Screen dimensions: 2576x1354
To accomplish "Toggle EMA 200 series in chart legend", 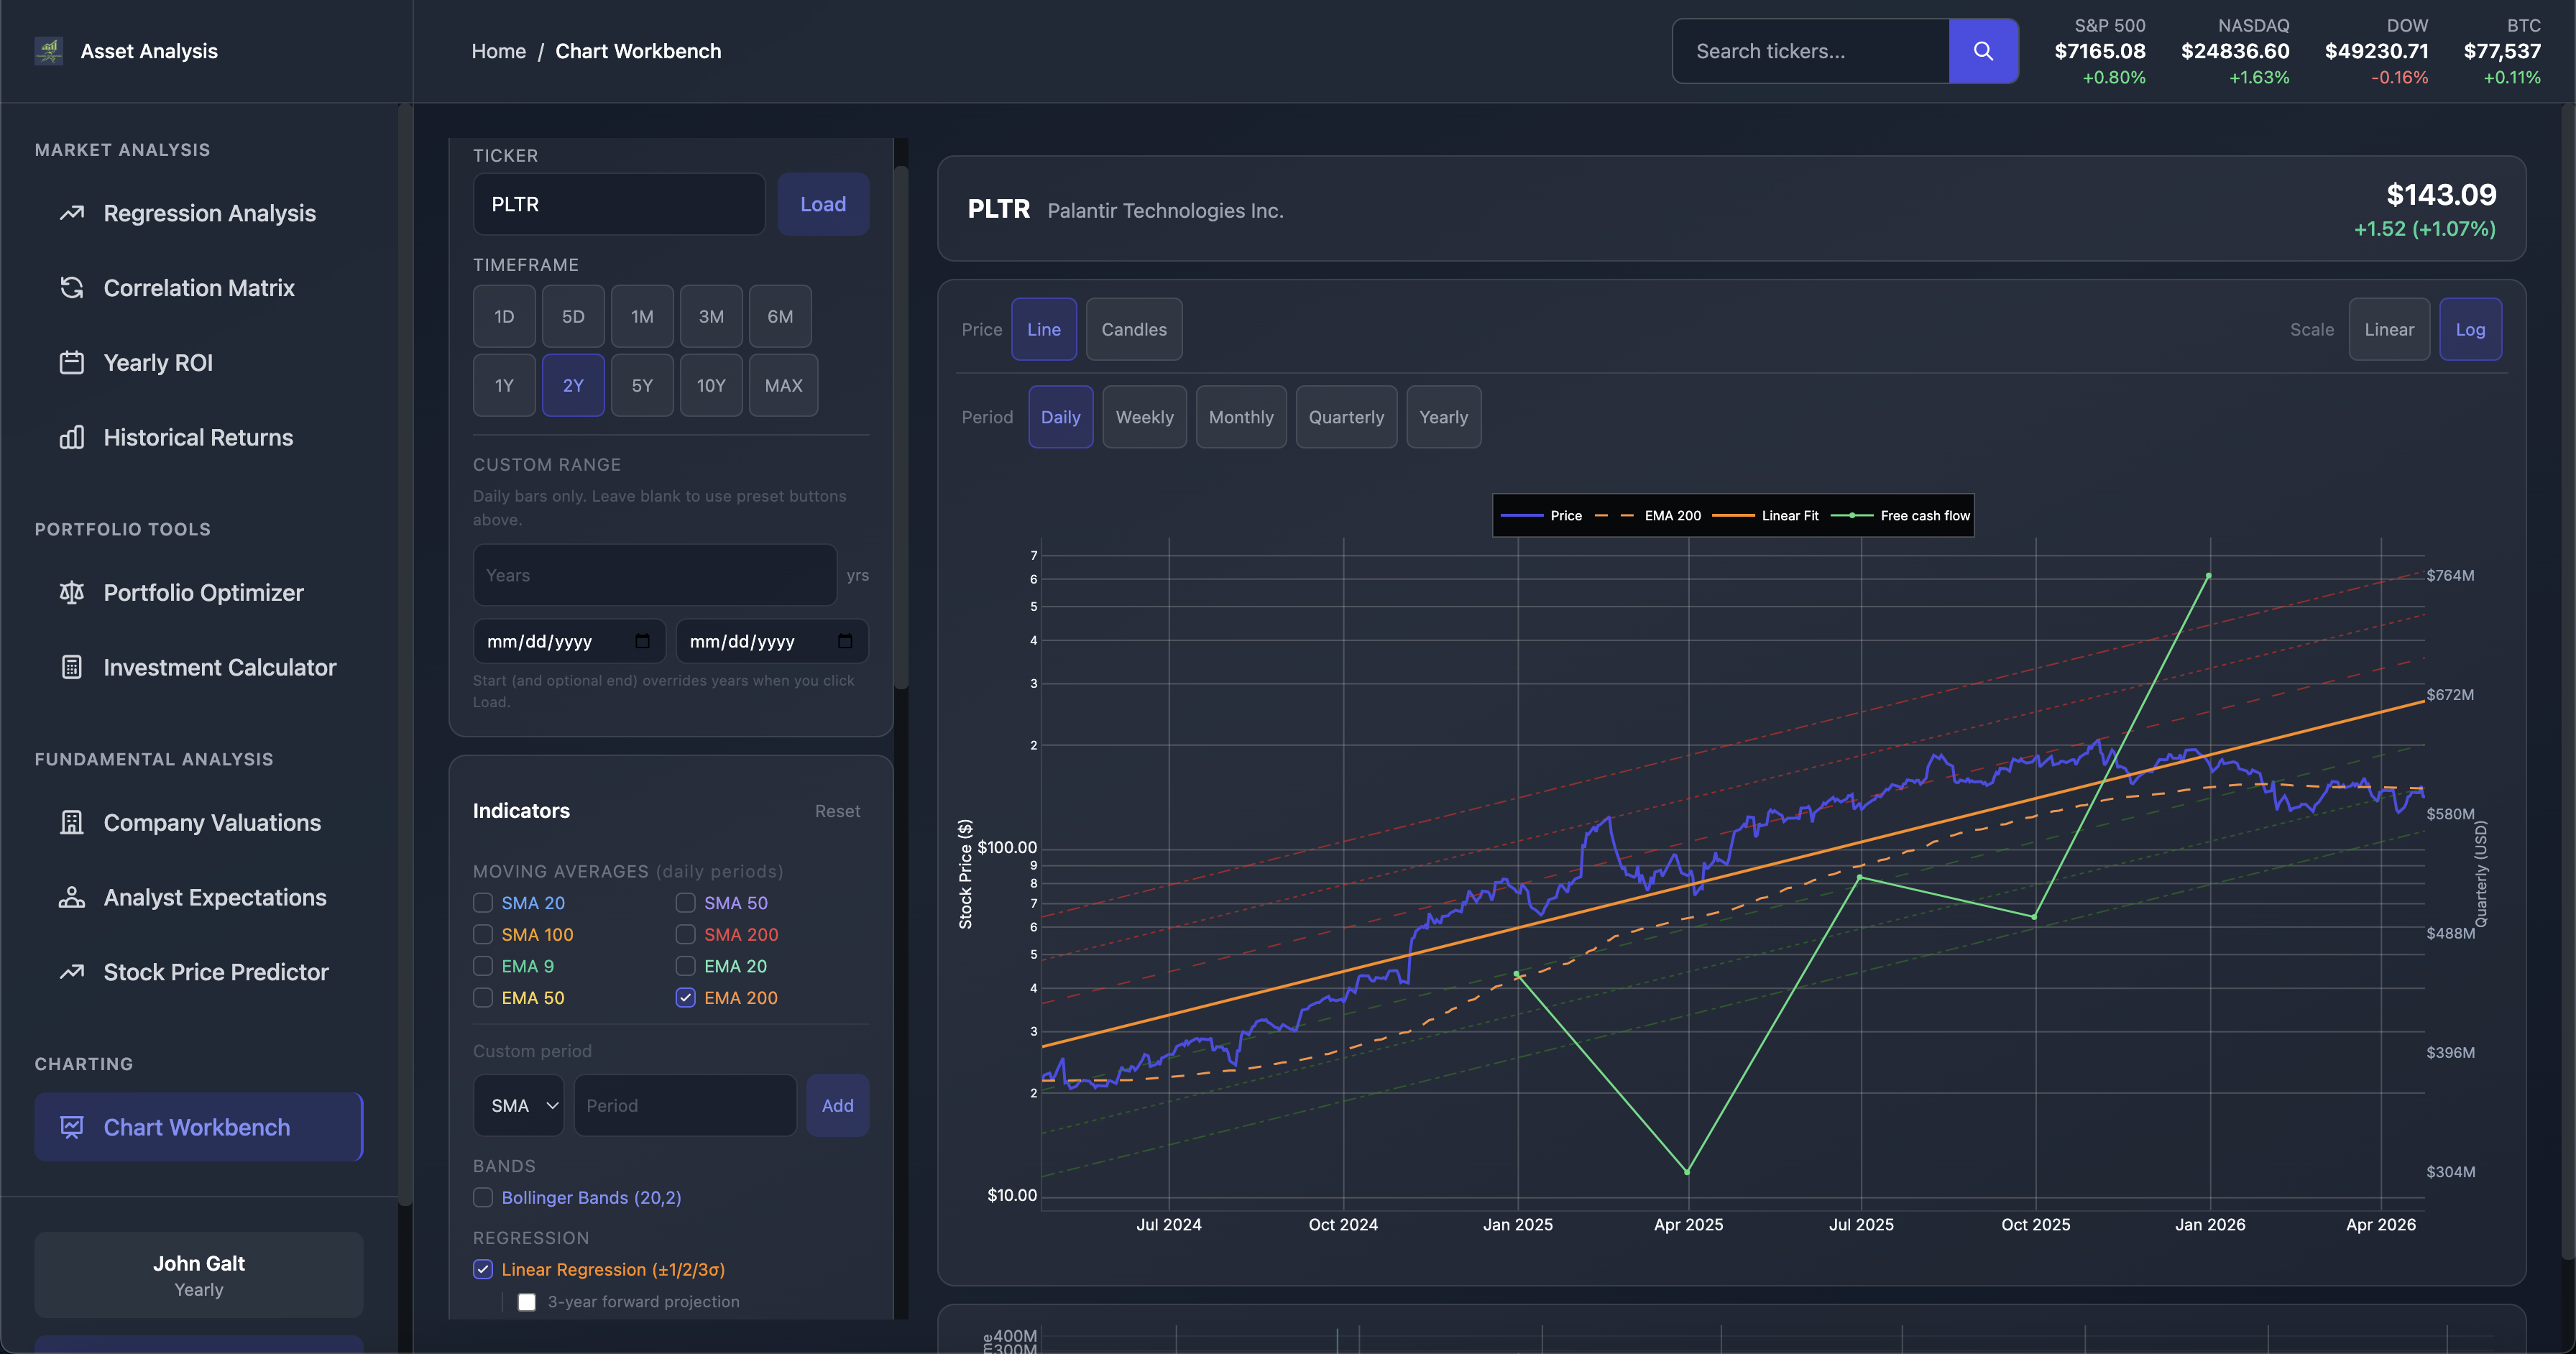I will [x=1647, y=516].
